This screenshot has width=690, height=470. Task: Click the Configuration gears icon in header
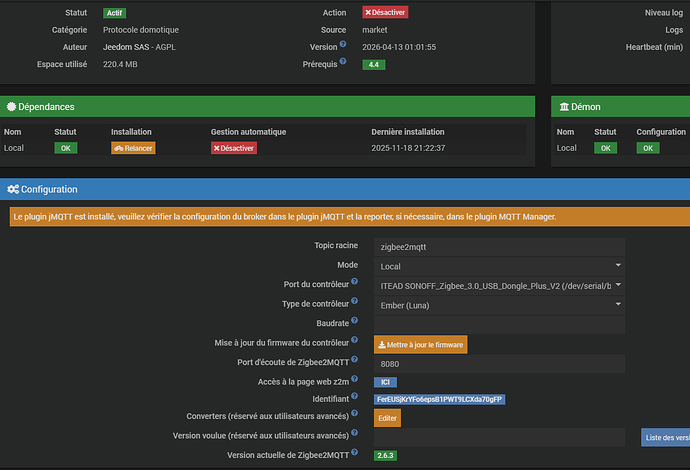point(13,189)
